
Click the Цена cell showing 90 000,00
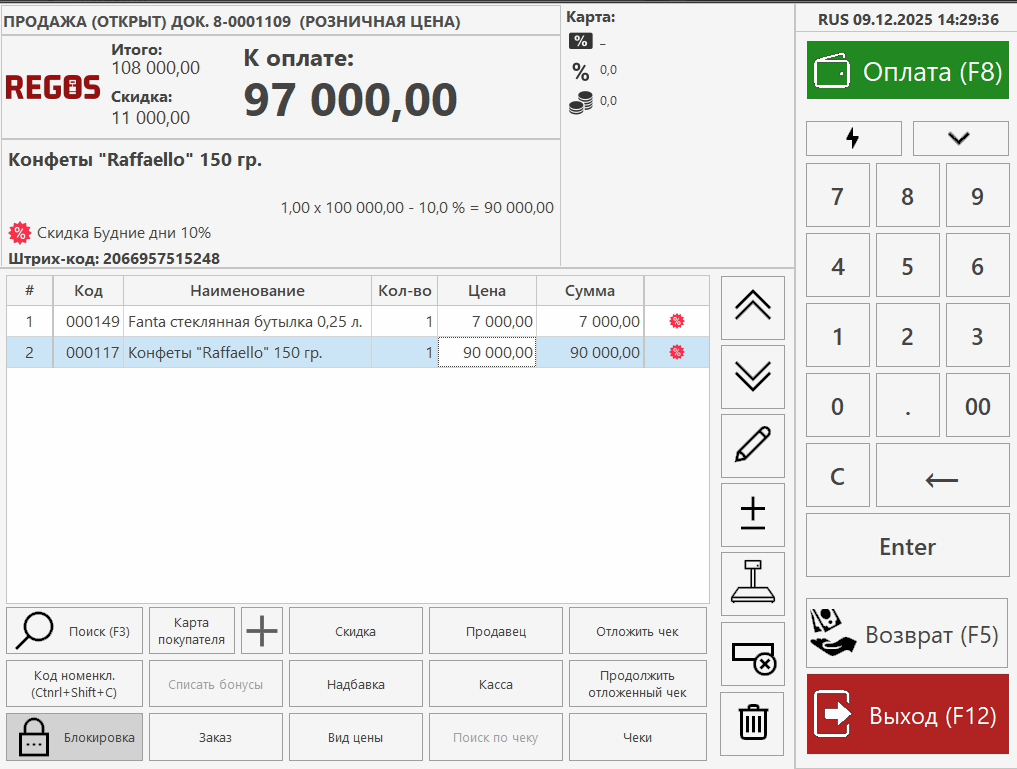point(487,352)
